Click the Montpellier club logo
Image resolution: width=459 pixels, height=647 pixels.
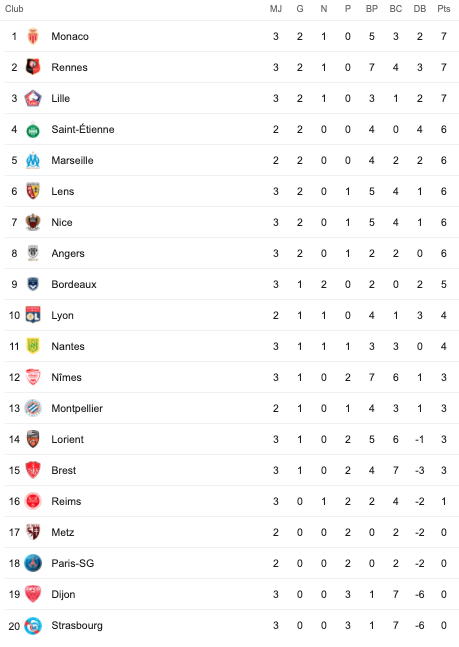(x=33, y=408)
